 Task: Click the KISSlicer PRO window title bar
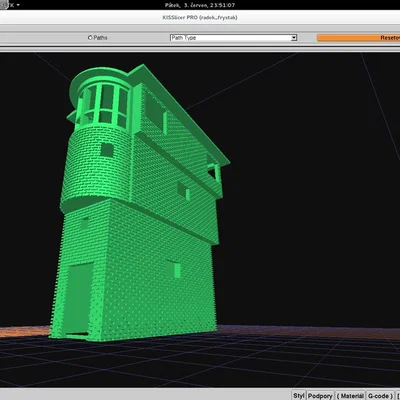point(200,17)
